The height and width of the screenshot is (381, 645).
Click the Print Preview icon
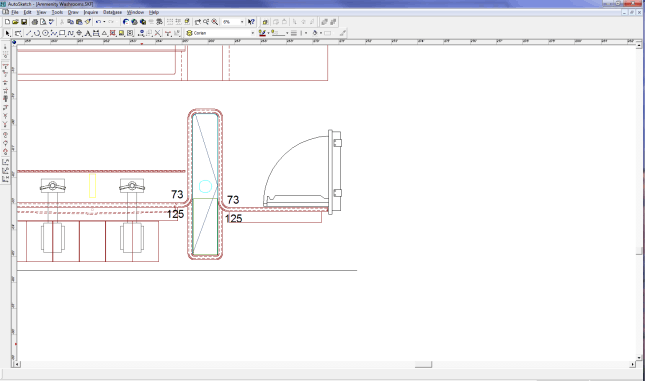tap(43, 22)
